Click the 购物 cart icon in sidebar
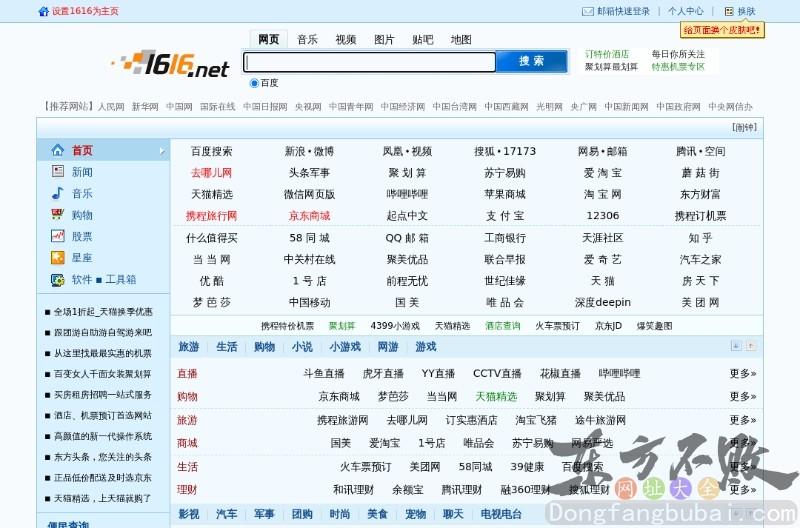This screenshot has width=800, height=528. (58, 214)
